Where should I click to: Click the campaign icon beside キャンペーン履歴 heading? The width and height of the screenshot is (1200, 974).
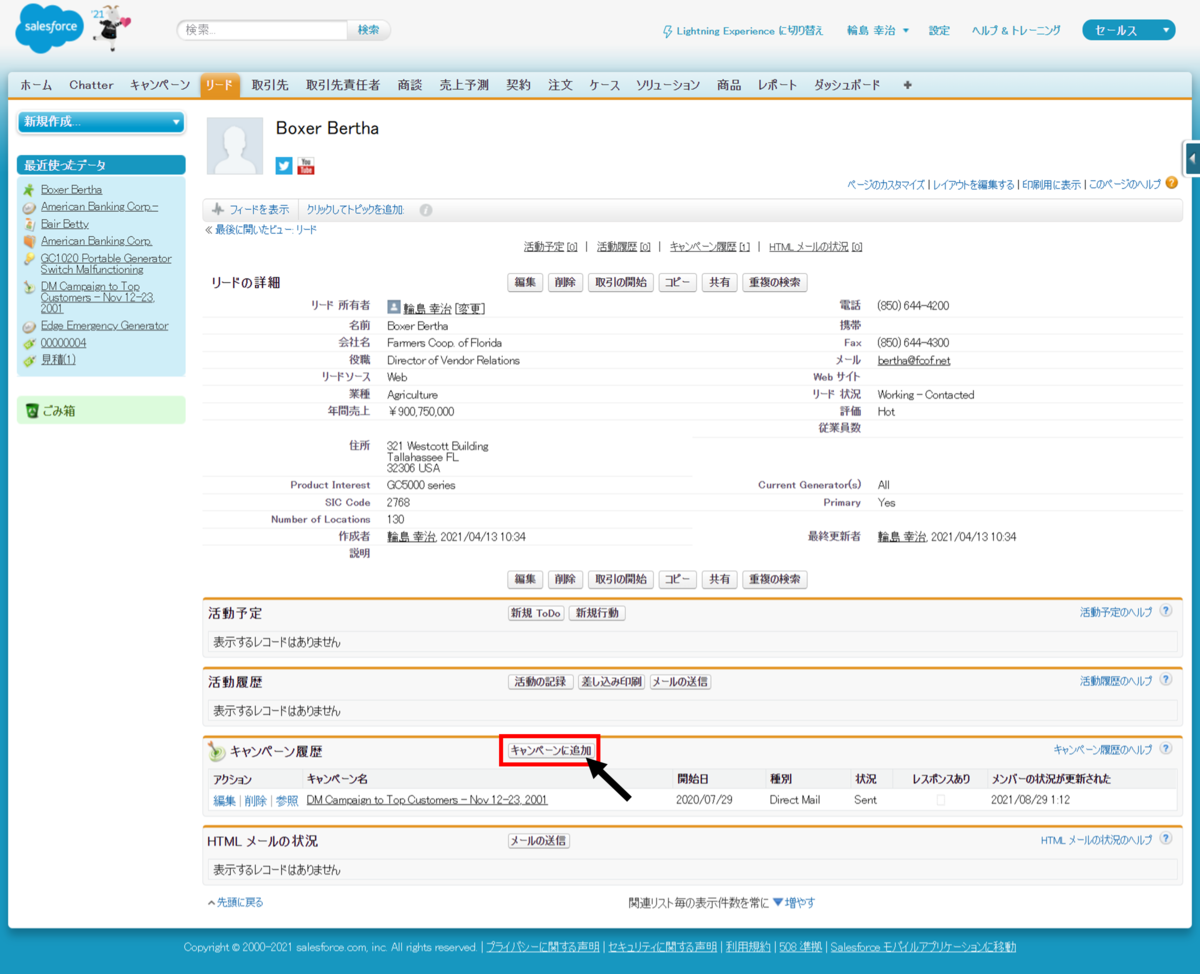pyautogui.click(x=217, y=751)
